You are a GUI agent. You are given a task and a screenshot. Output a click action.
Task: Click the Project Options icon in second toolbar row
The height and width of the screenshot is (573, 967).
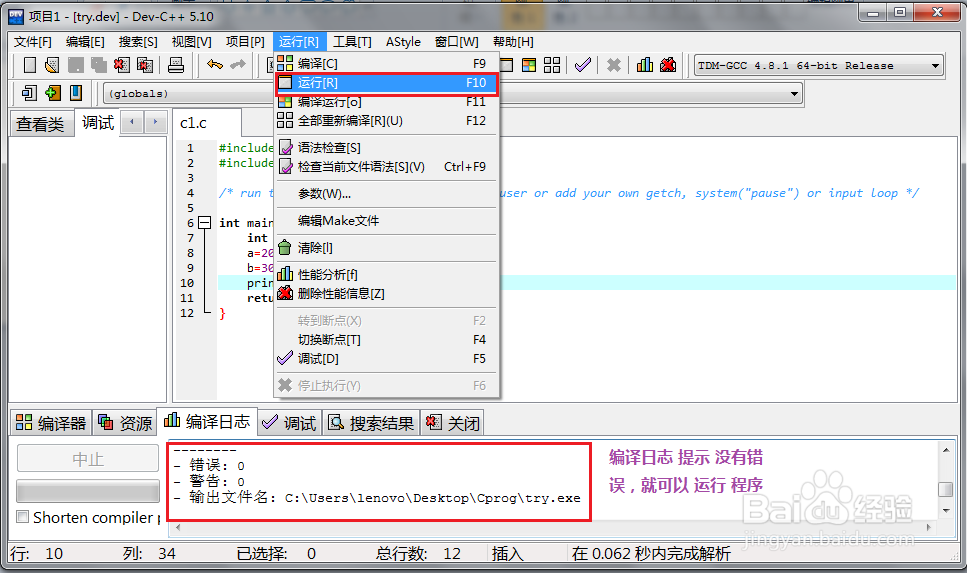tap(29, 93)
